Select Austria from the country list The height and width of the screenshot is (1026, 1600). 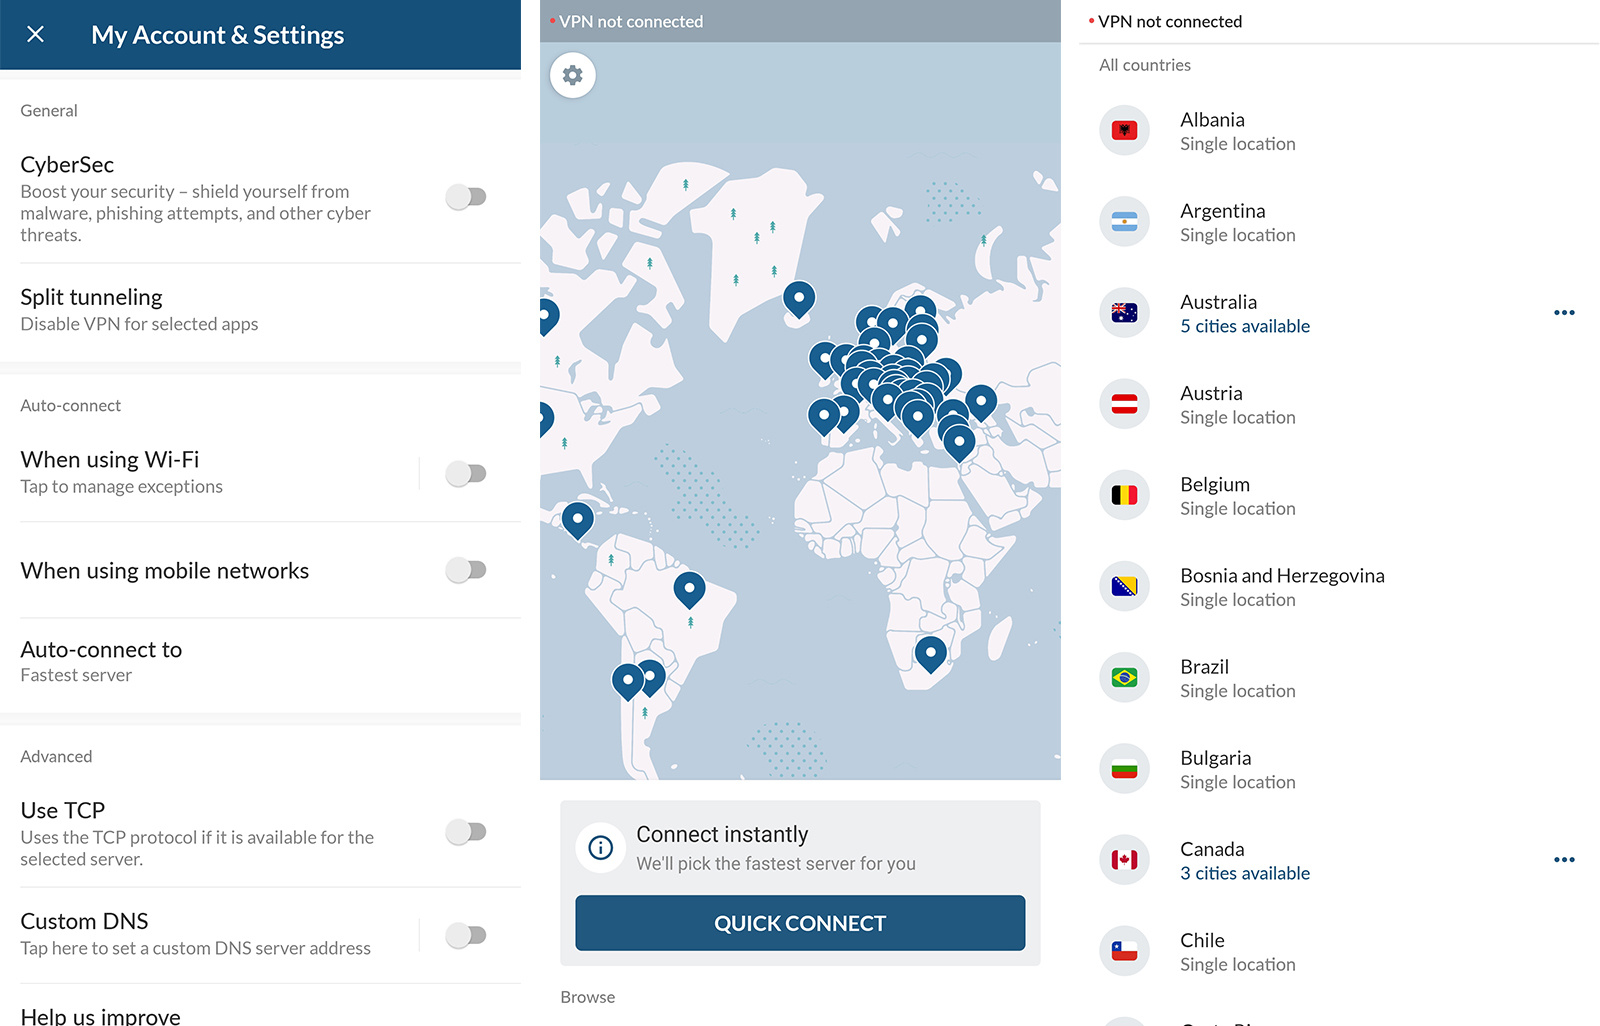tap(1340, 404)
